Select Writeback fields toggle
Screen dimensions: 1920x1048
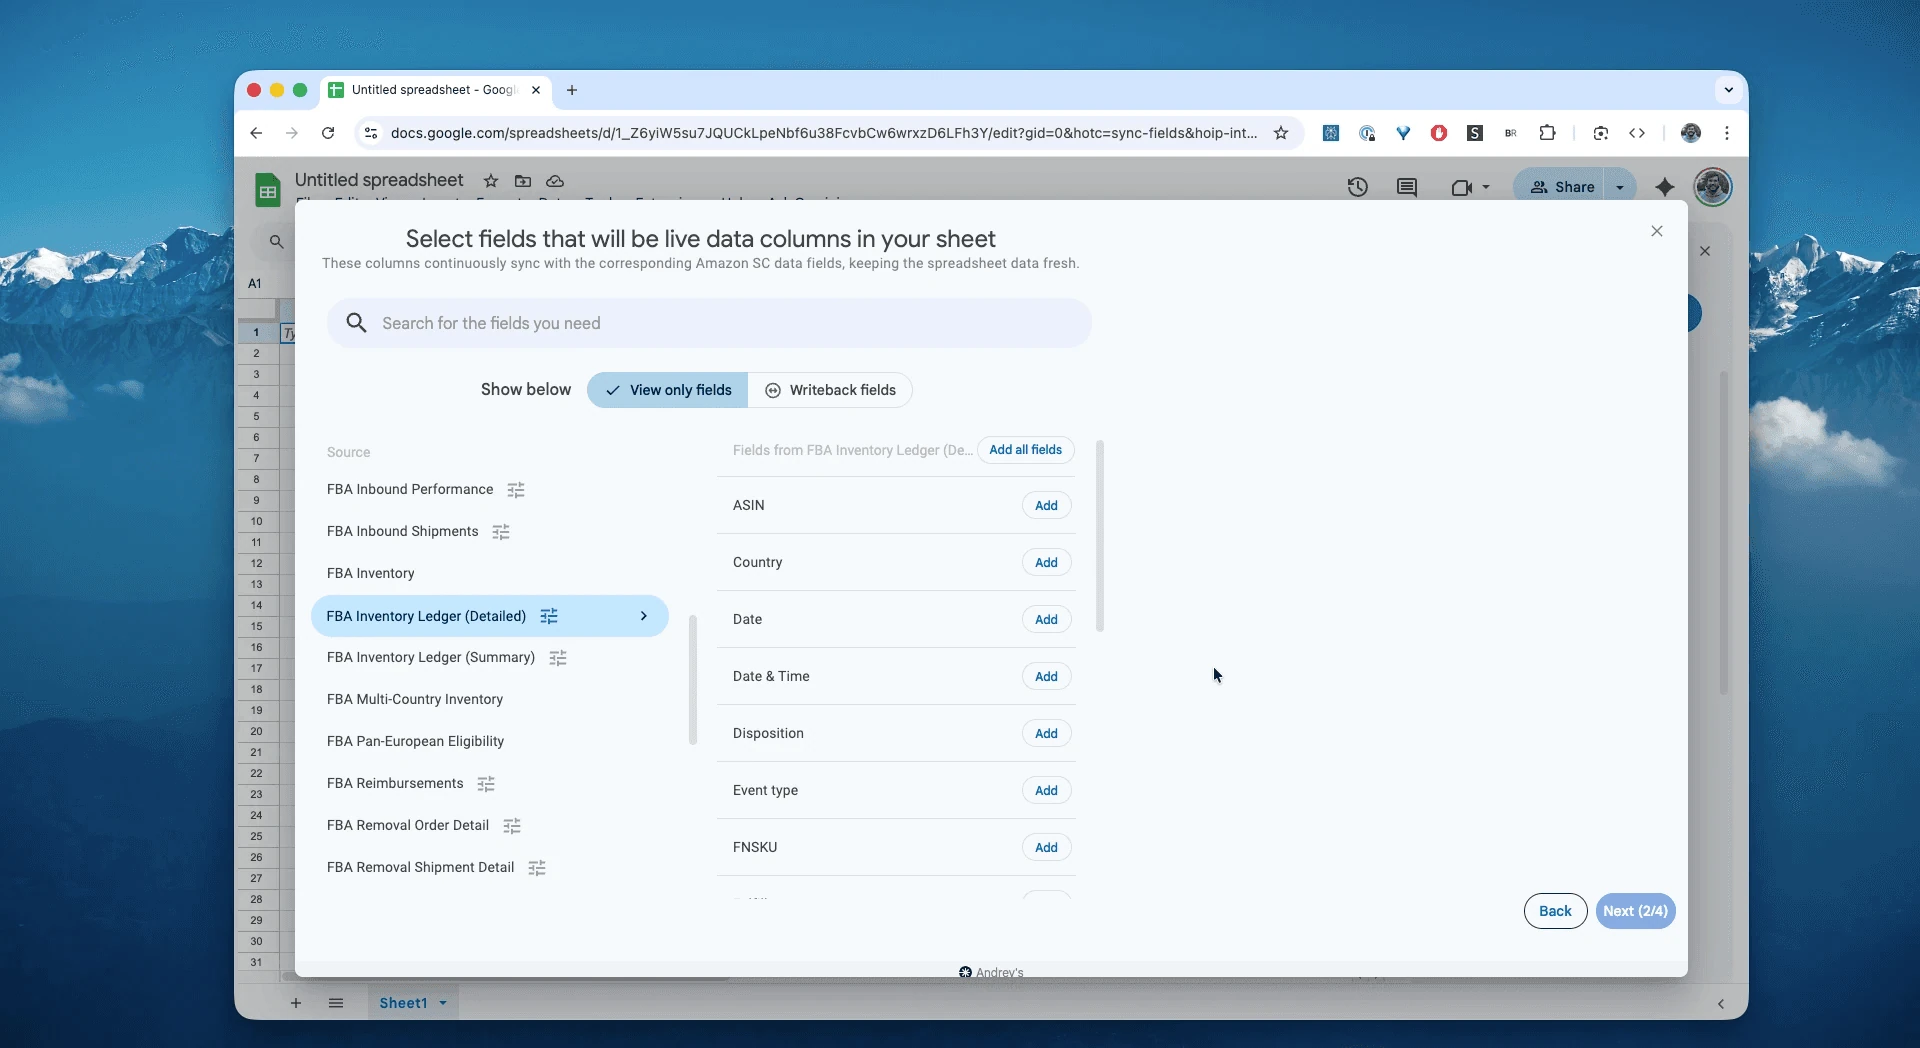click(x=830, y=390)
